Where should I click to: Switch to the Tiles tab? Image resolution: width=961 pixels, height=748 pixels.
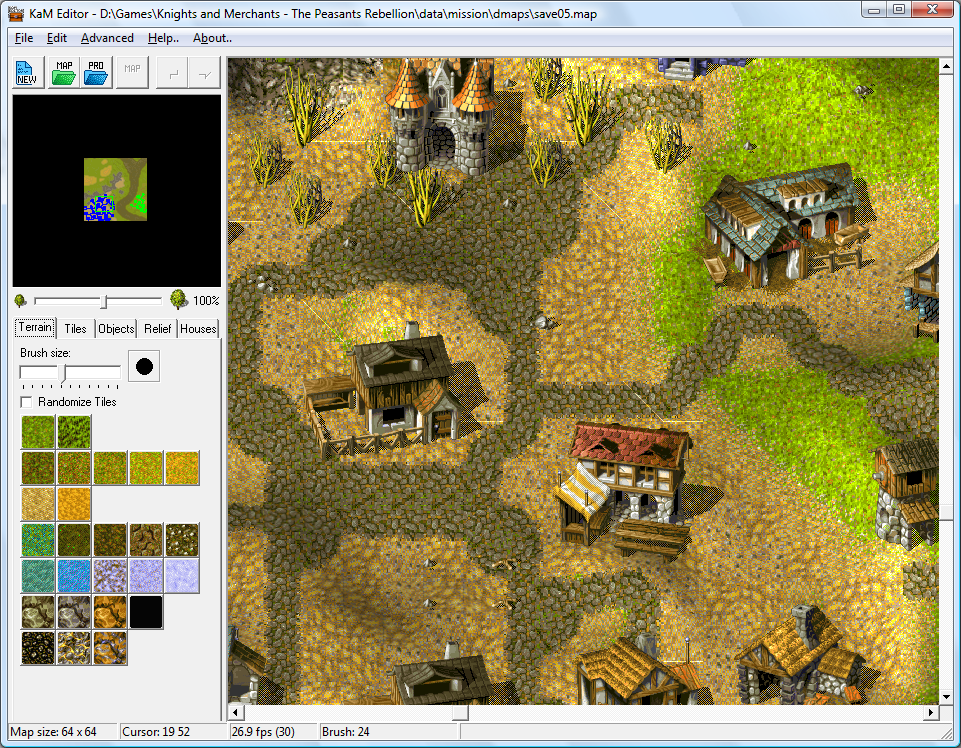[x=75, y=329]
